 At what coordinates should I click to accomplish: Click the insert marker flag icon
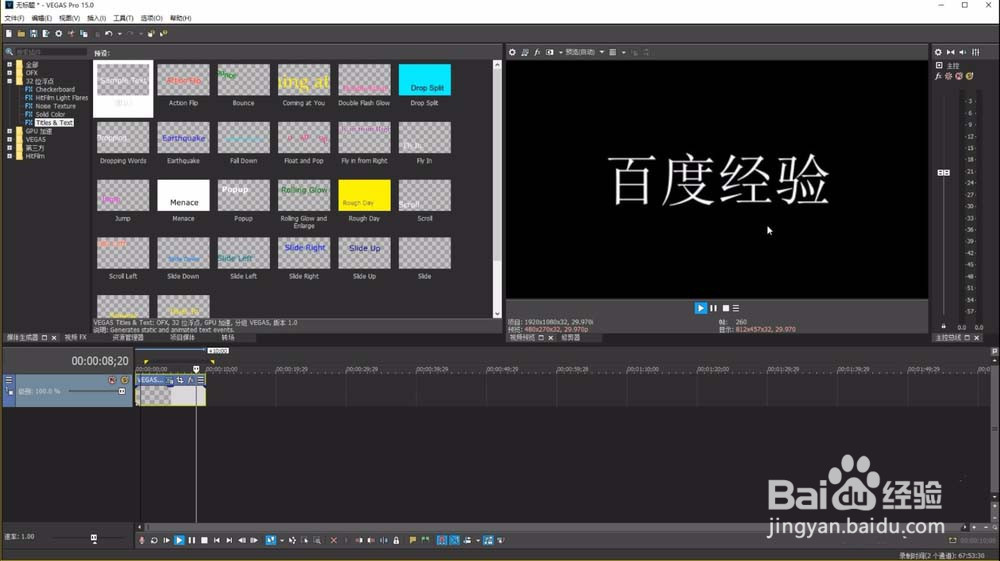coord(413,540)
